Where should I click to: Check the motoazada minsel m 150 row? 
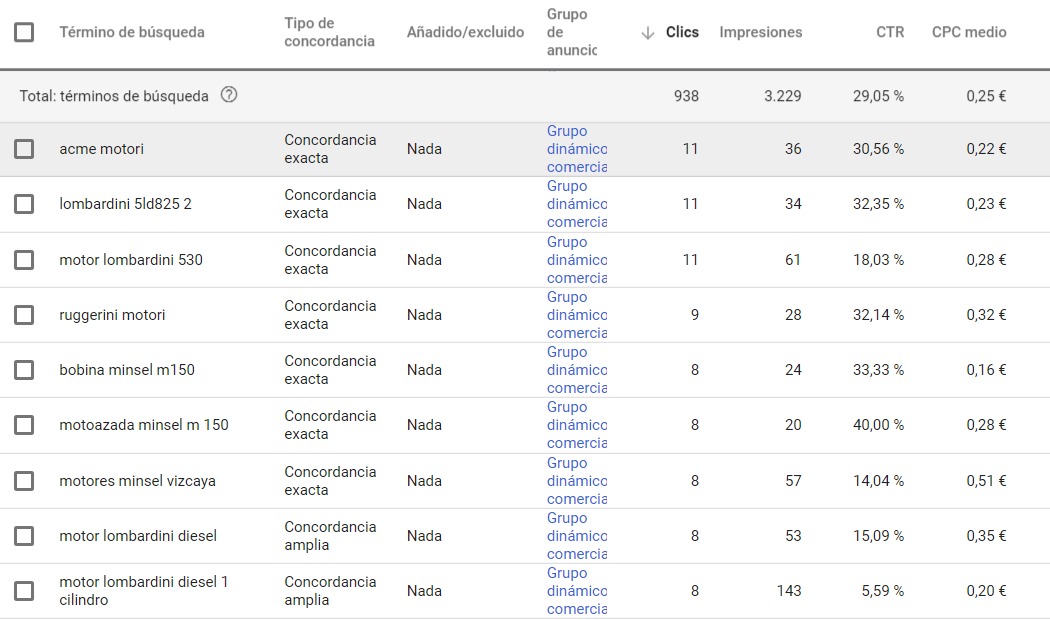pos(24,425)
